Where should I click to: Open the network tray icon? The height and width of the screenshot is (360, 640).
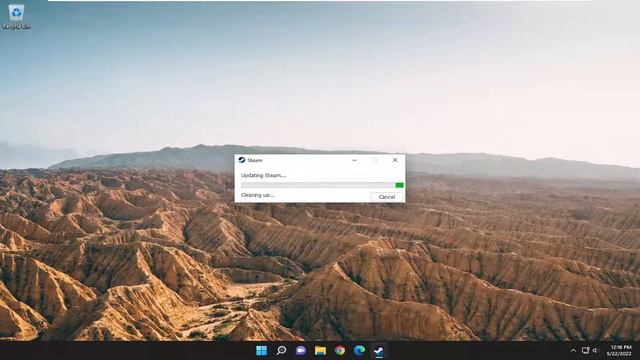[585, 350]
